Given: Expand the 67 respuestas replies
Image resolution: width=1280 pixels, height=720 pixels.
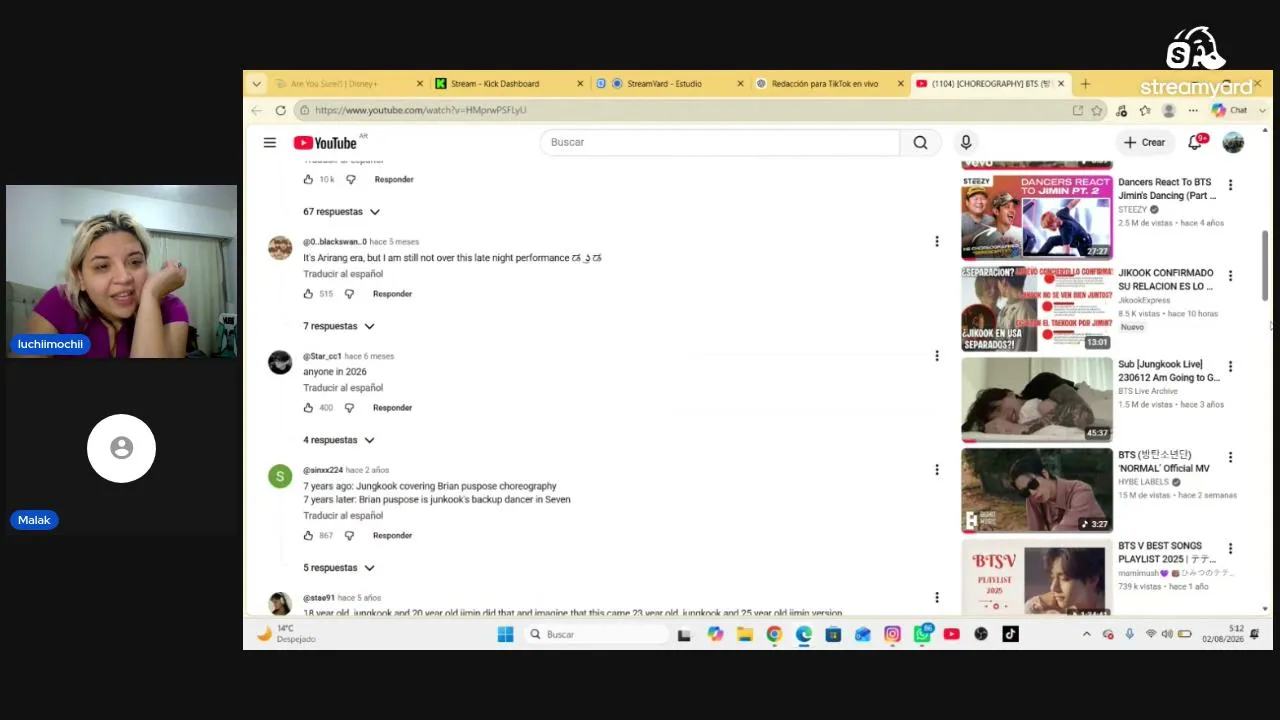Looking at the screenshot, I should 342,212.
